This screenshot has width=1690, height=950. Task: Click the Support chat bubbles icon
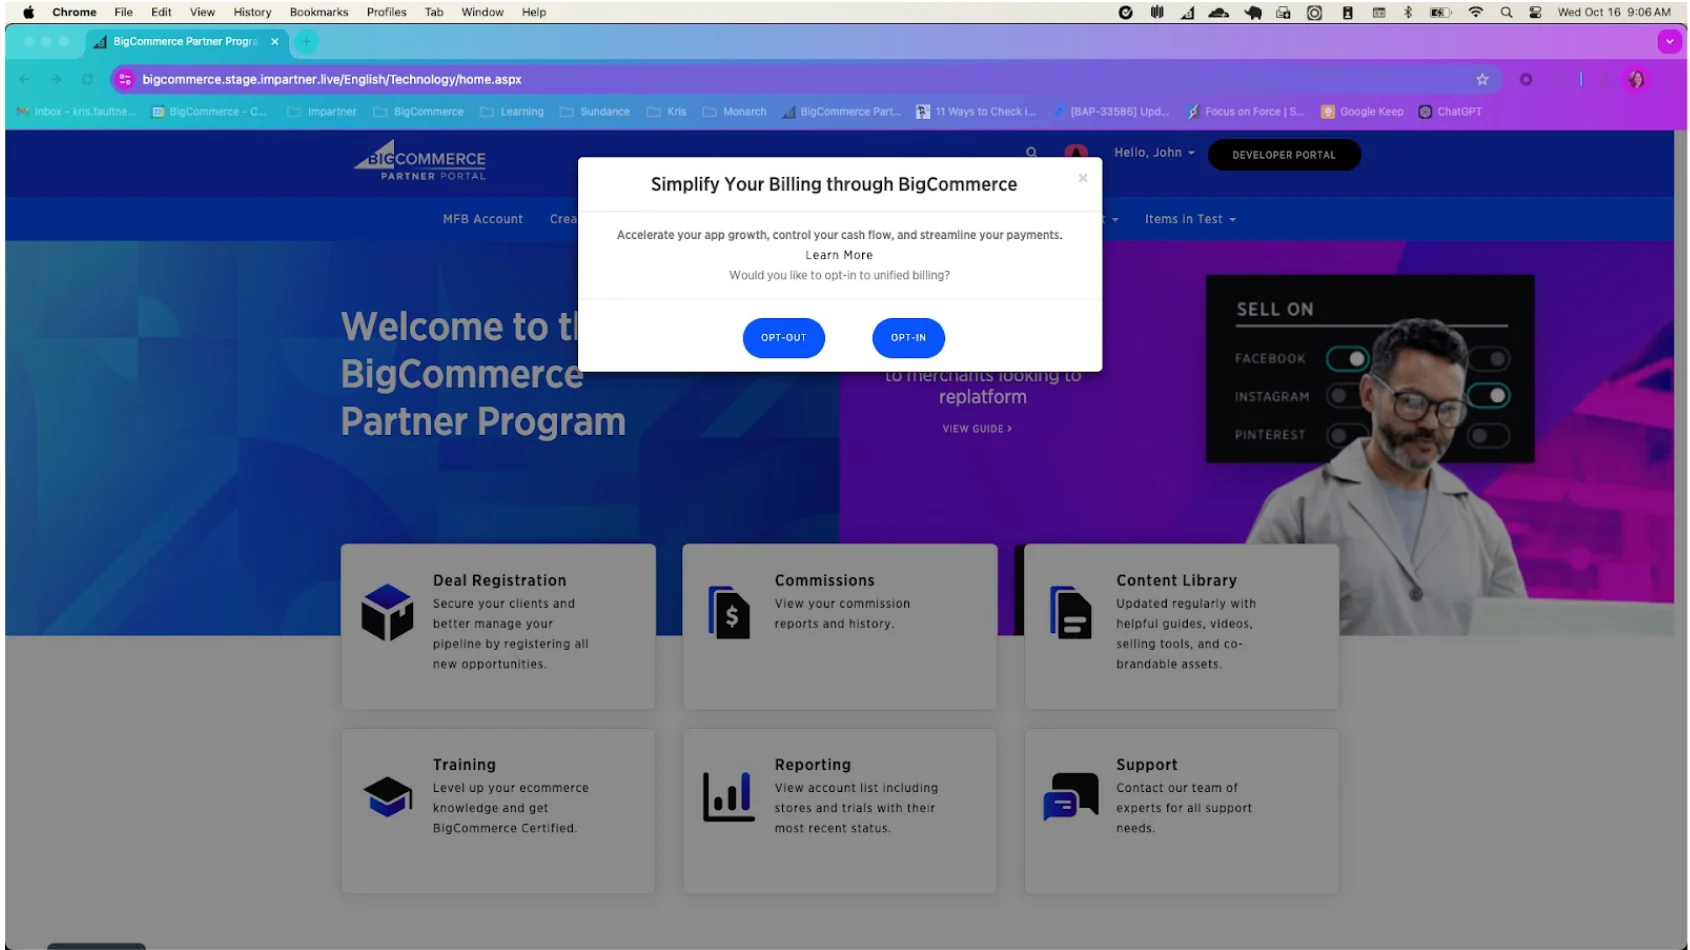tap(1070, 796)
